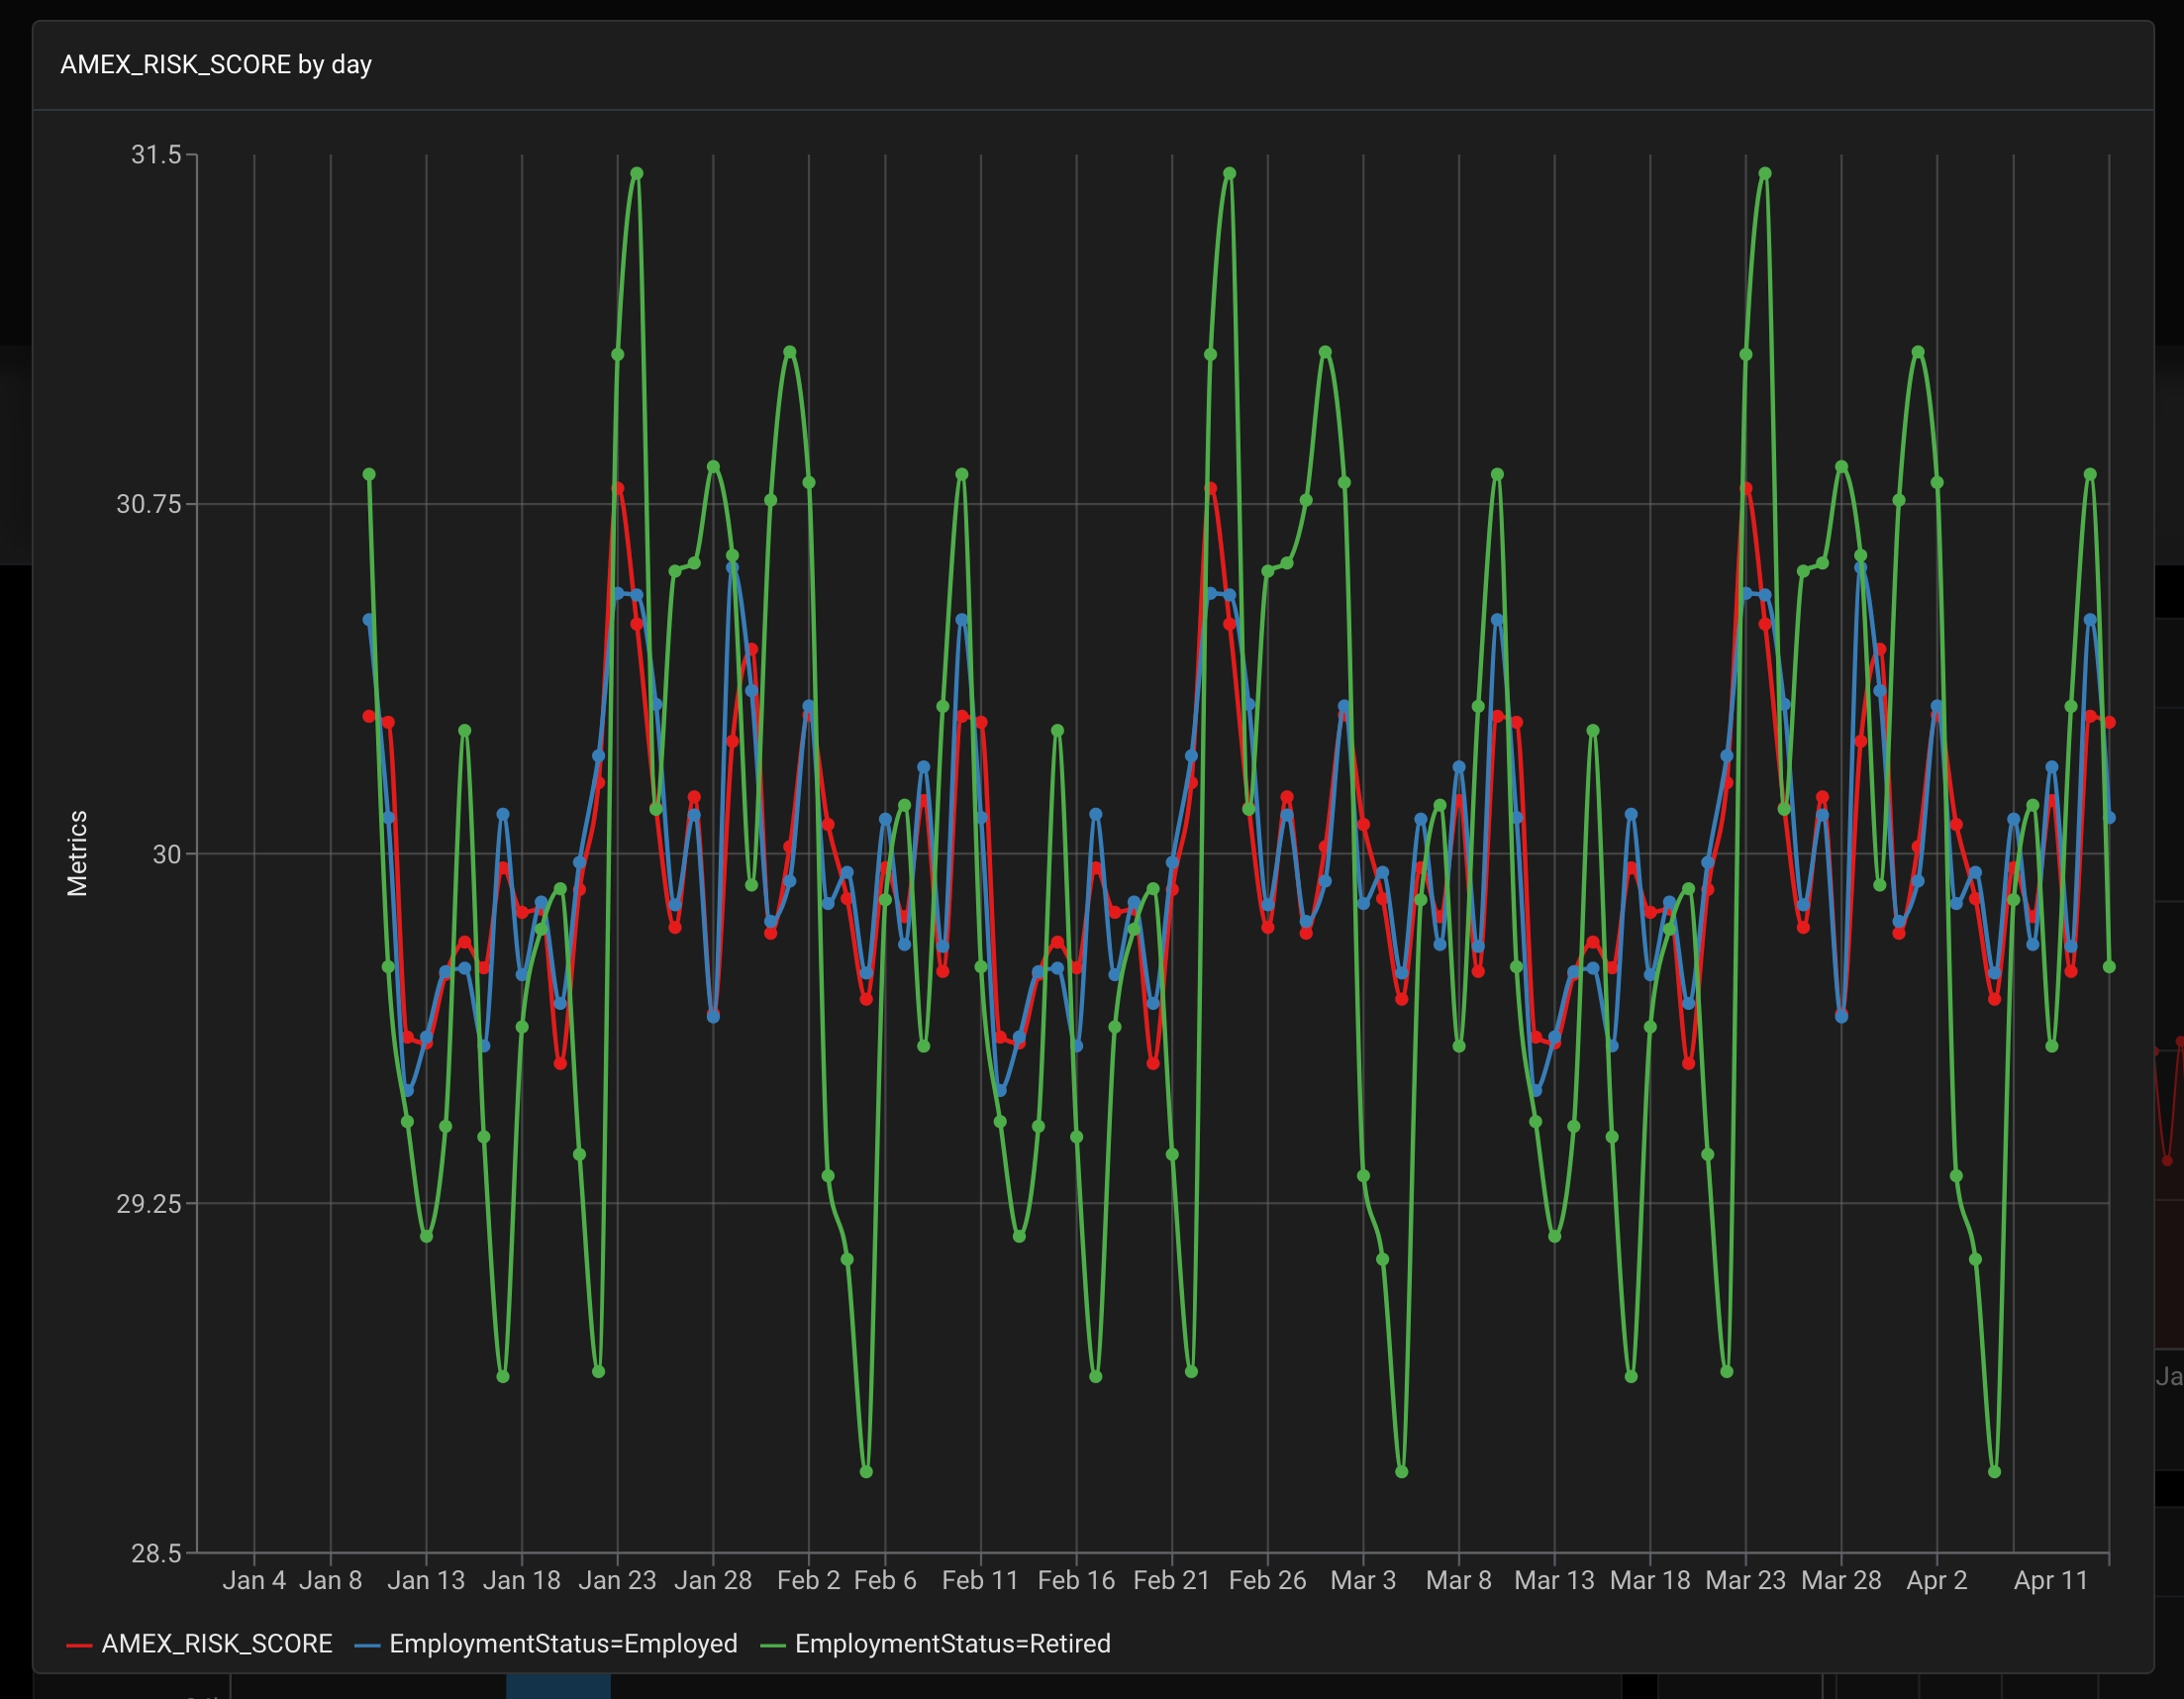Click the green Retired legend line swatch
2184x1699 pixels.
click(x=773, y=1645)
